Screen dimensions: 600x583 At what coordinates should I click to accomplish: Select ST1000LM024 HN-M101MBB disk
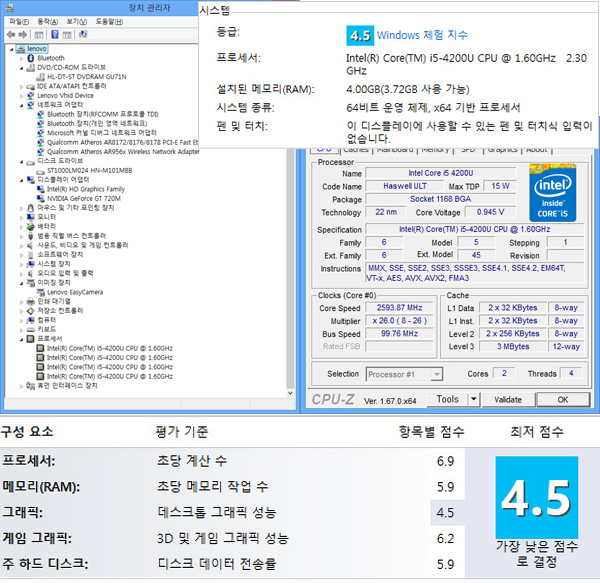coord(90,170)
